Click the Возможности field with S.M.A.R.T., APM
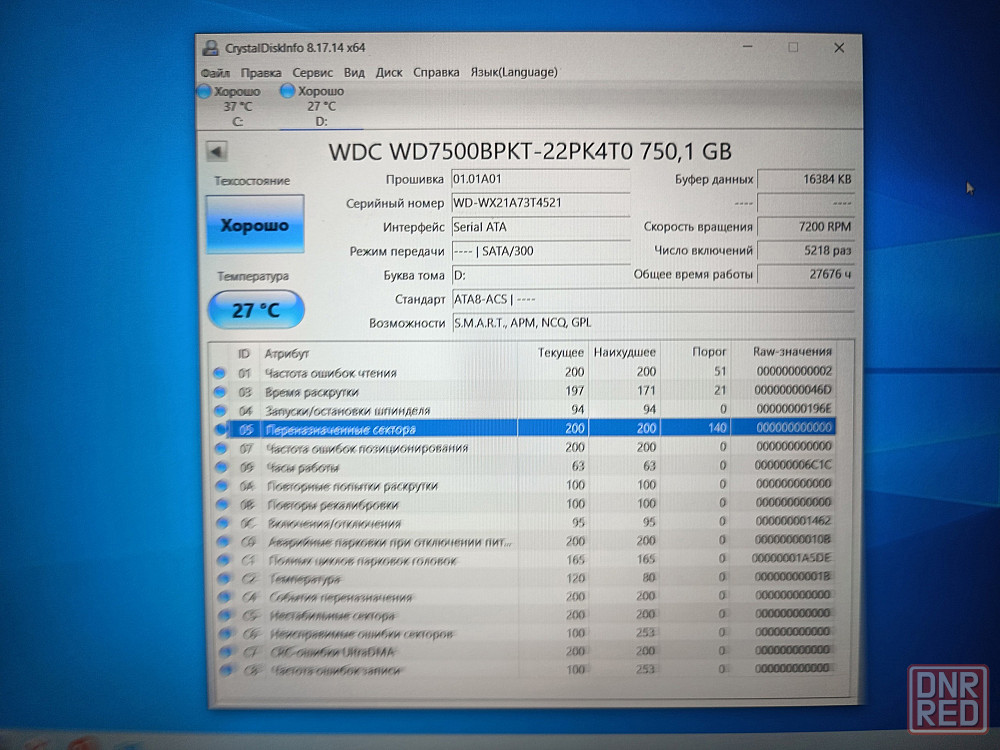 (652, 323)
